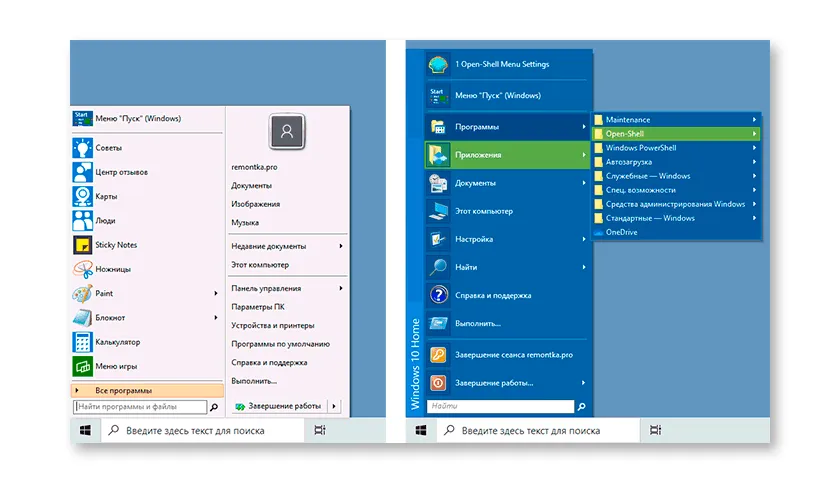Open Программы по умолчанию

pyautogui.click(x=280, y=344)
